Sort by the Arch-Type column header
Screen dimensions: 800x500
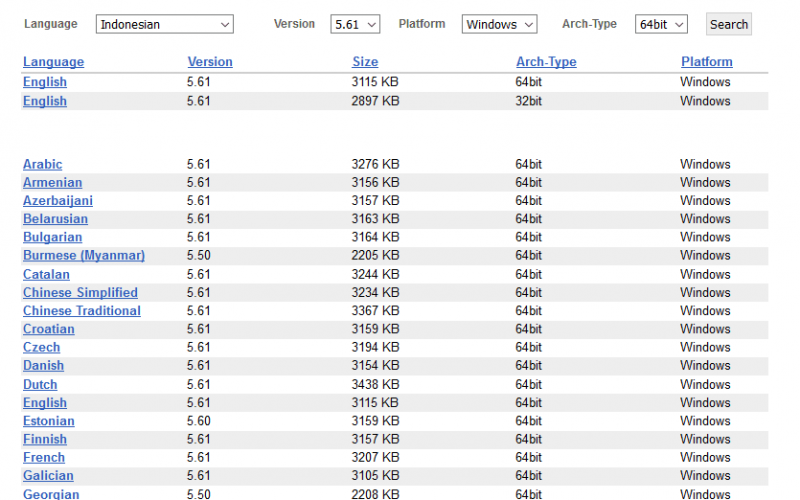click(x=546, y=62)
